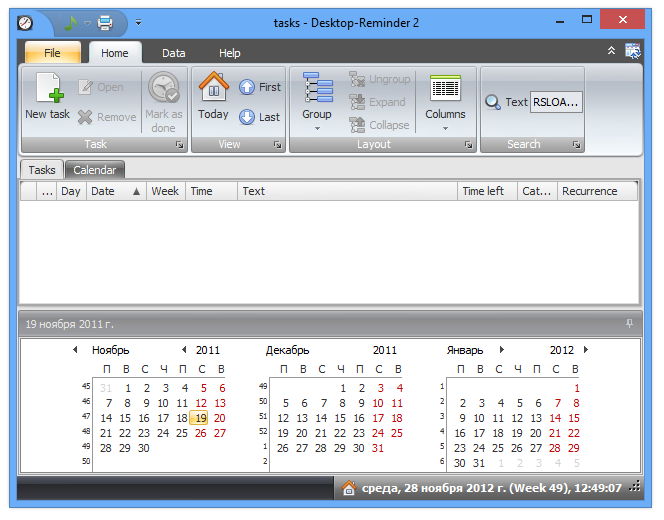Viewport: 664px width, 520px height.
Task: Select the Calendar tab
Action: [x=95, y=170]
